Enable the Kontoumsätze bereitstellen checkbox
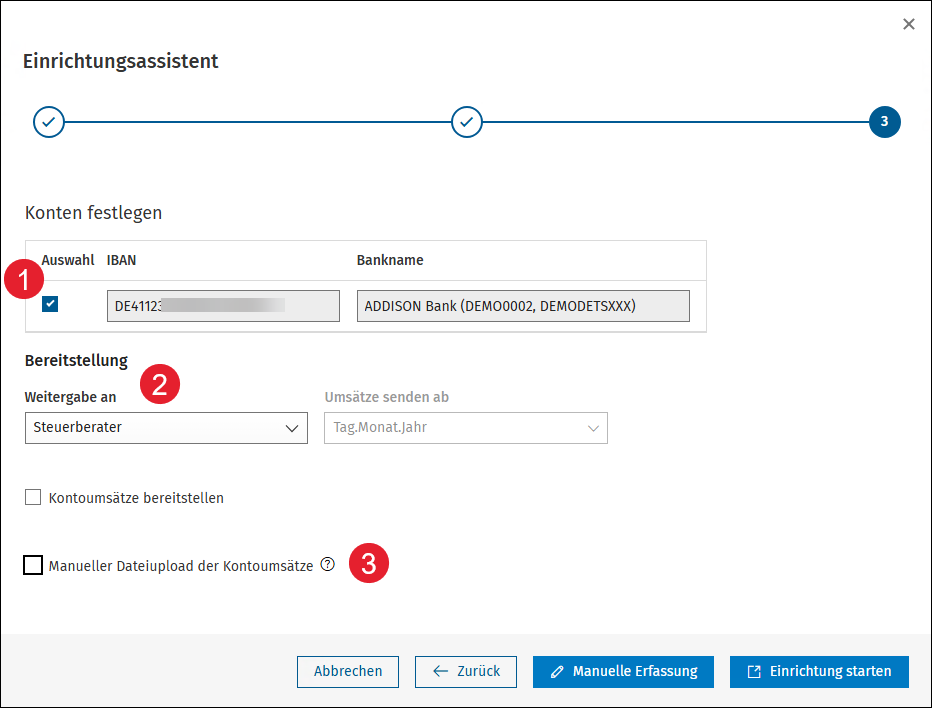Screen dimensions: 932x708 33,497
